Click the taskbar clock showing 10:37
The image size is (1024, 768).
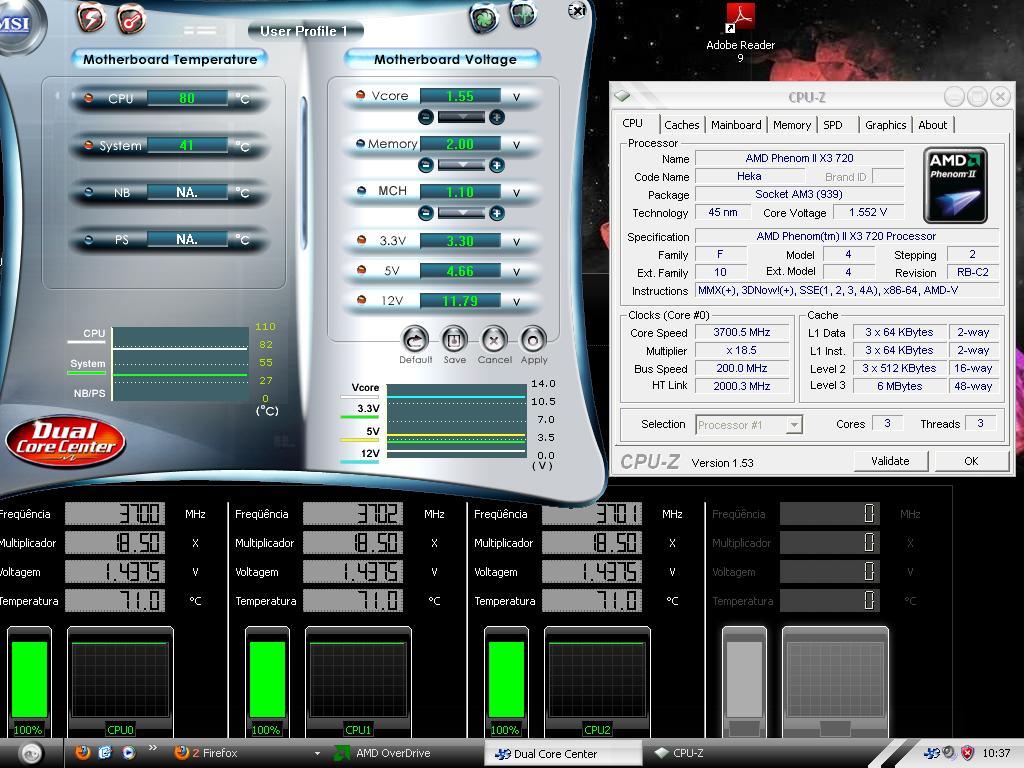point(996,753)
